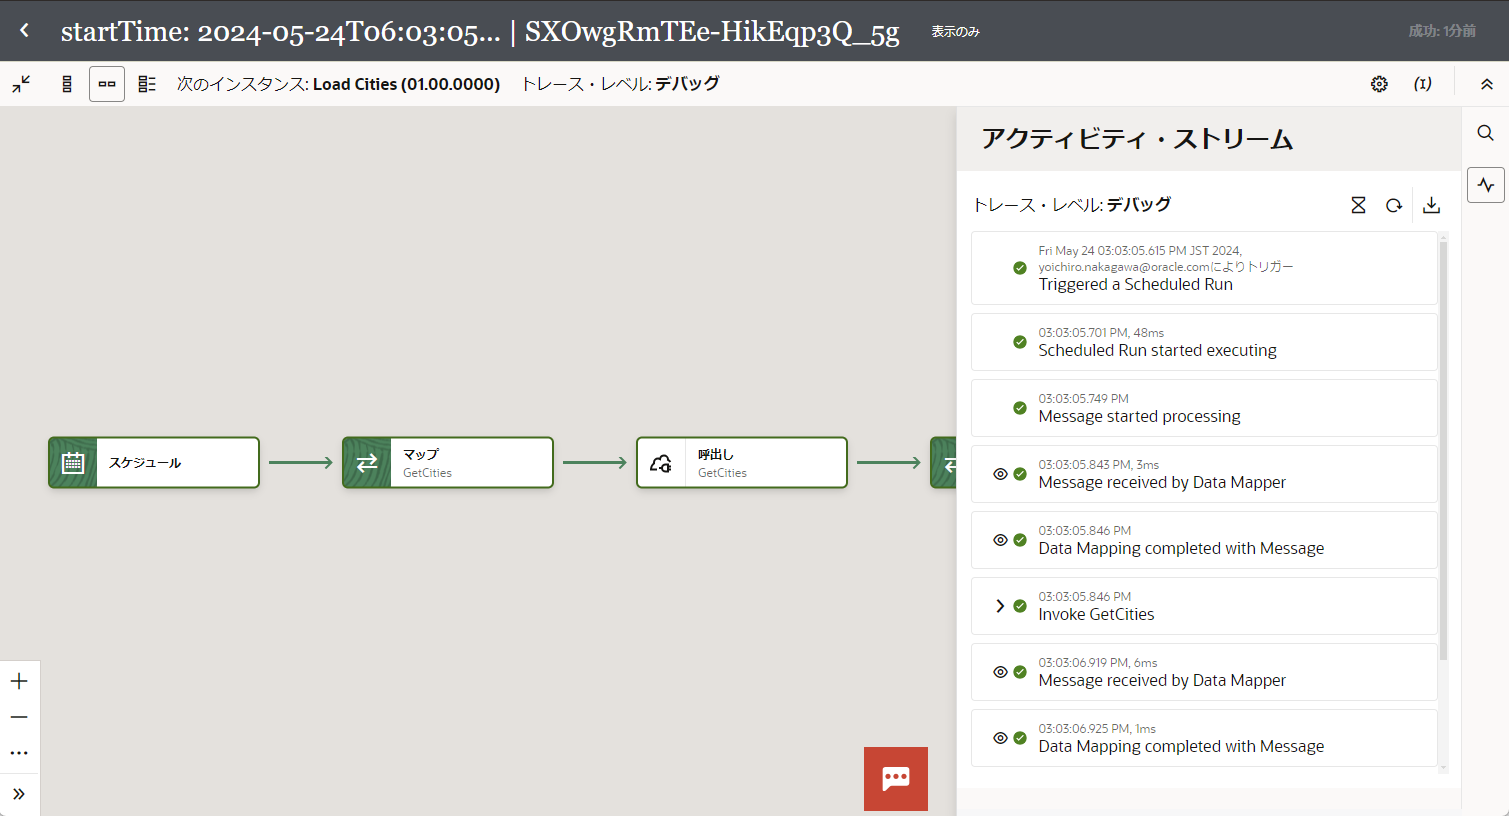Zoom in the canvas with plus button

coord(19,681)
